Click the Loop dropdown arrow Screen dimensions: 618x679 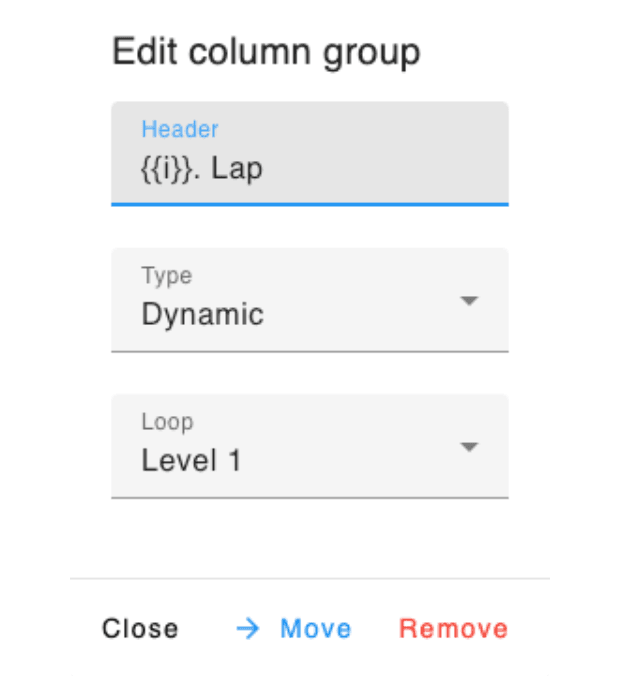469,446
